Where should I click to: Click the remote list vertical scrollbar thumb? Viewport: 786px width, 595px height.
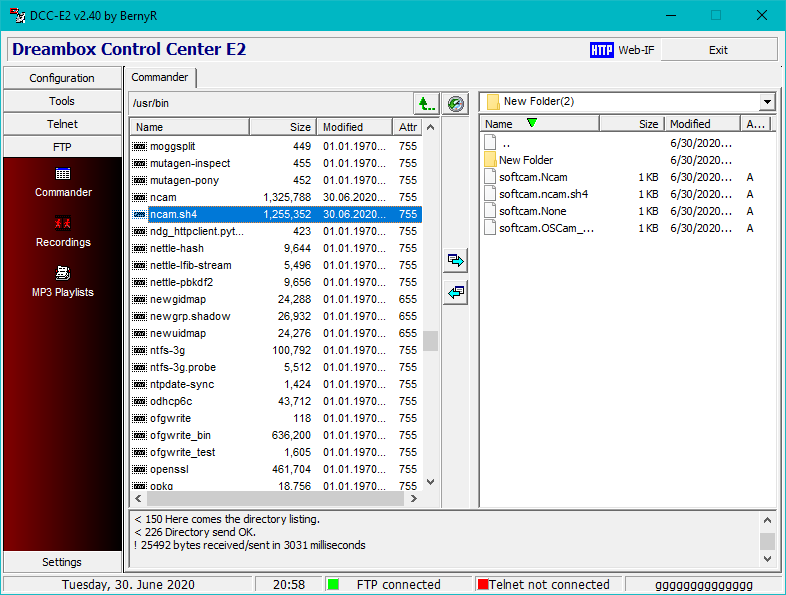[x=431, y=341]
